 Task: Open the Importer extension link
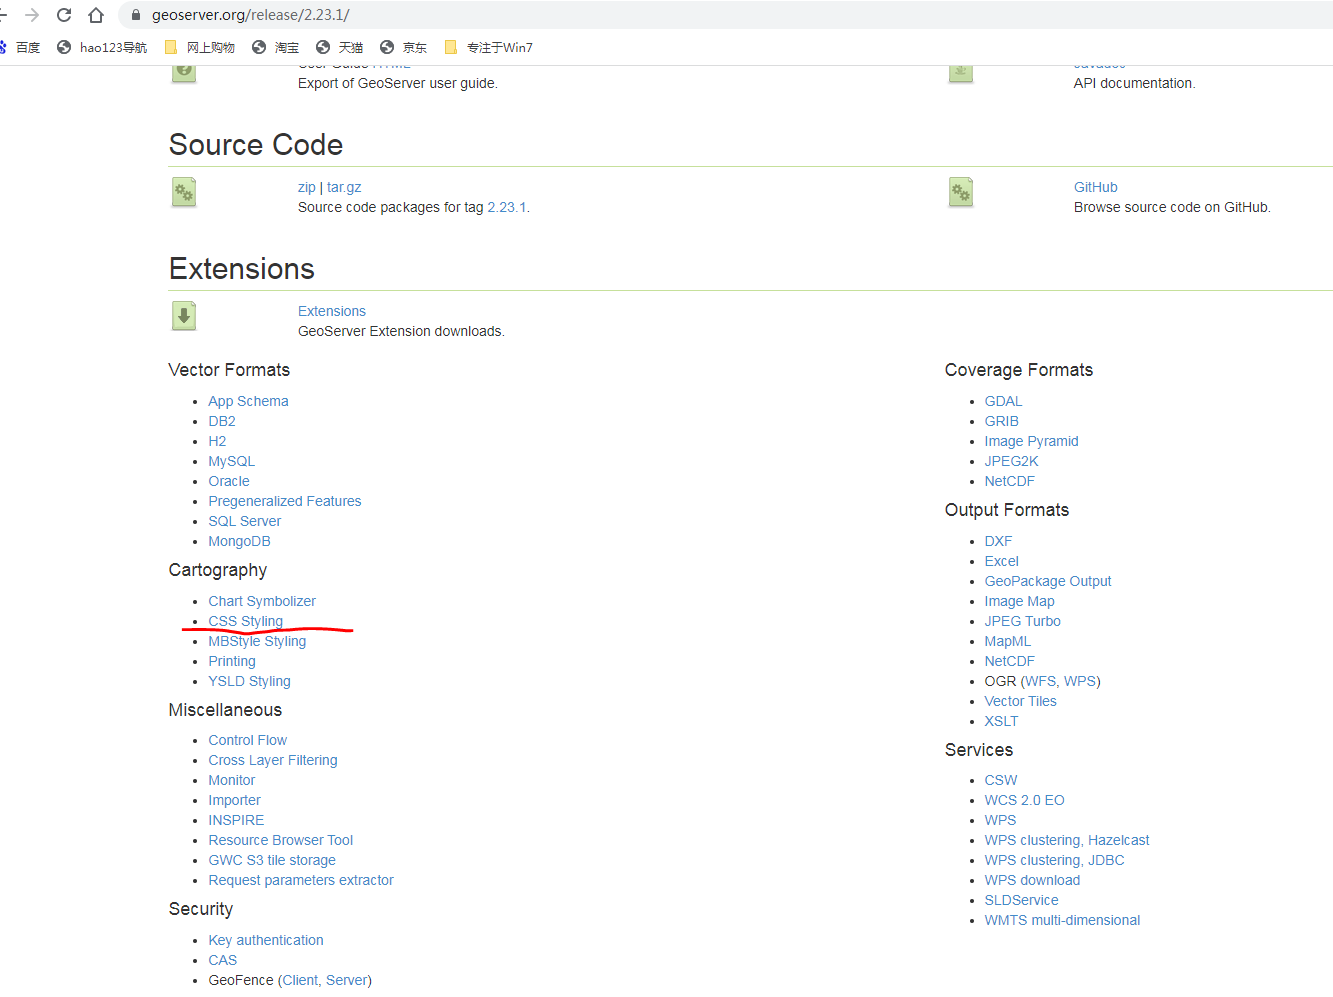pos(234,800)
